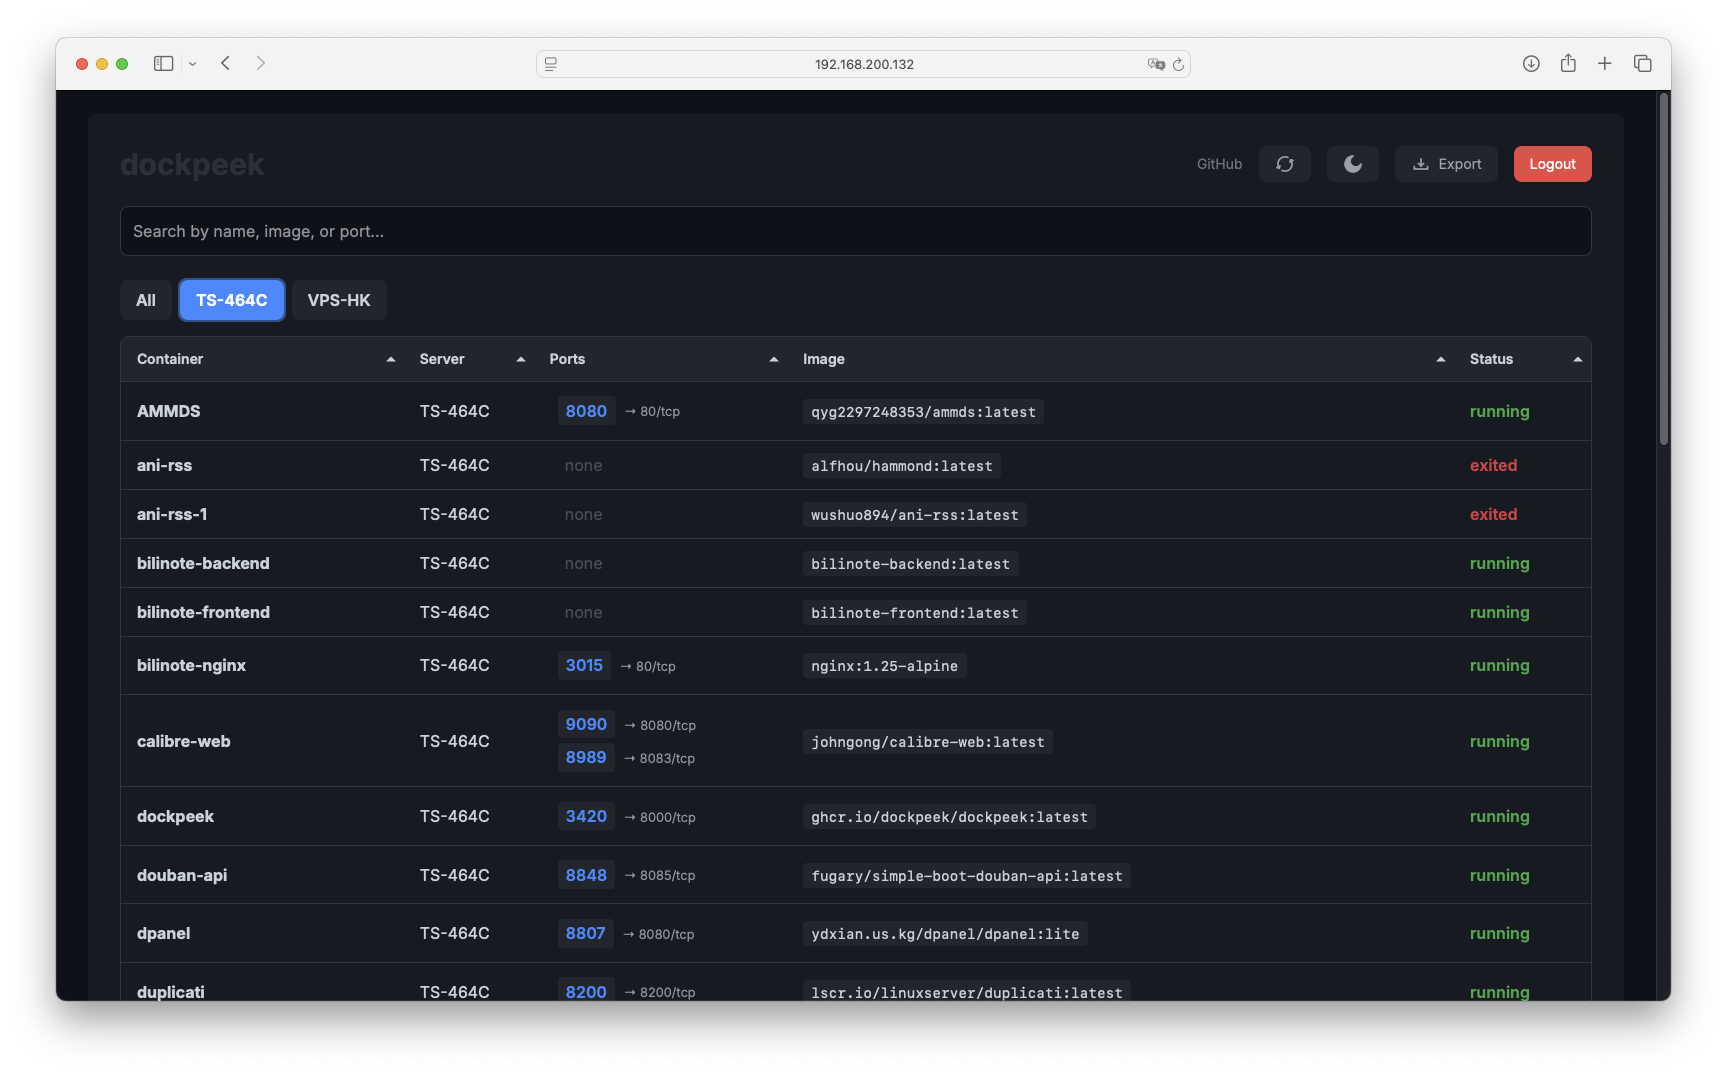Open the GitHub link
This screenshot has height=1075, width=1727.
point(1219,164)
